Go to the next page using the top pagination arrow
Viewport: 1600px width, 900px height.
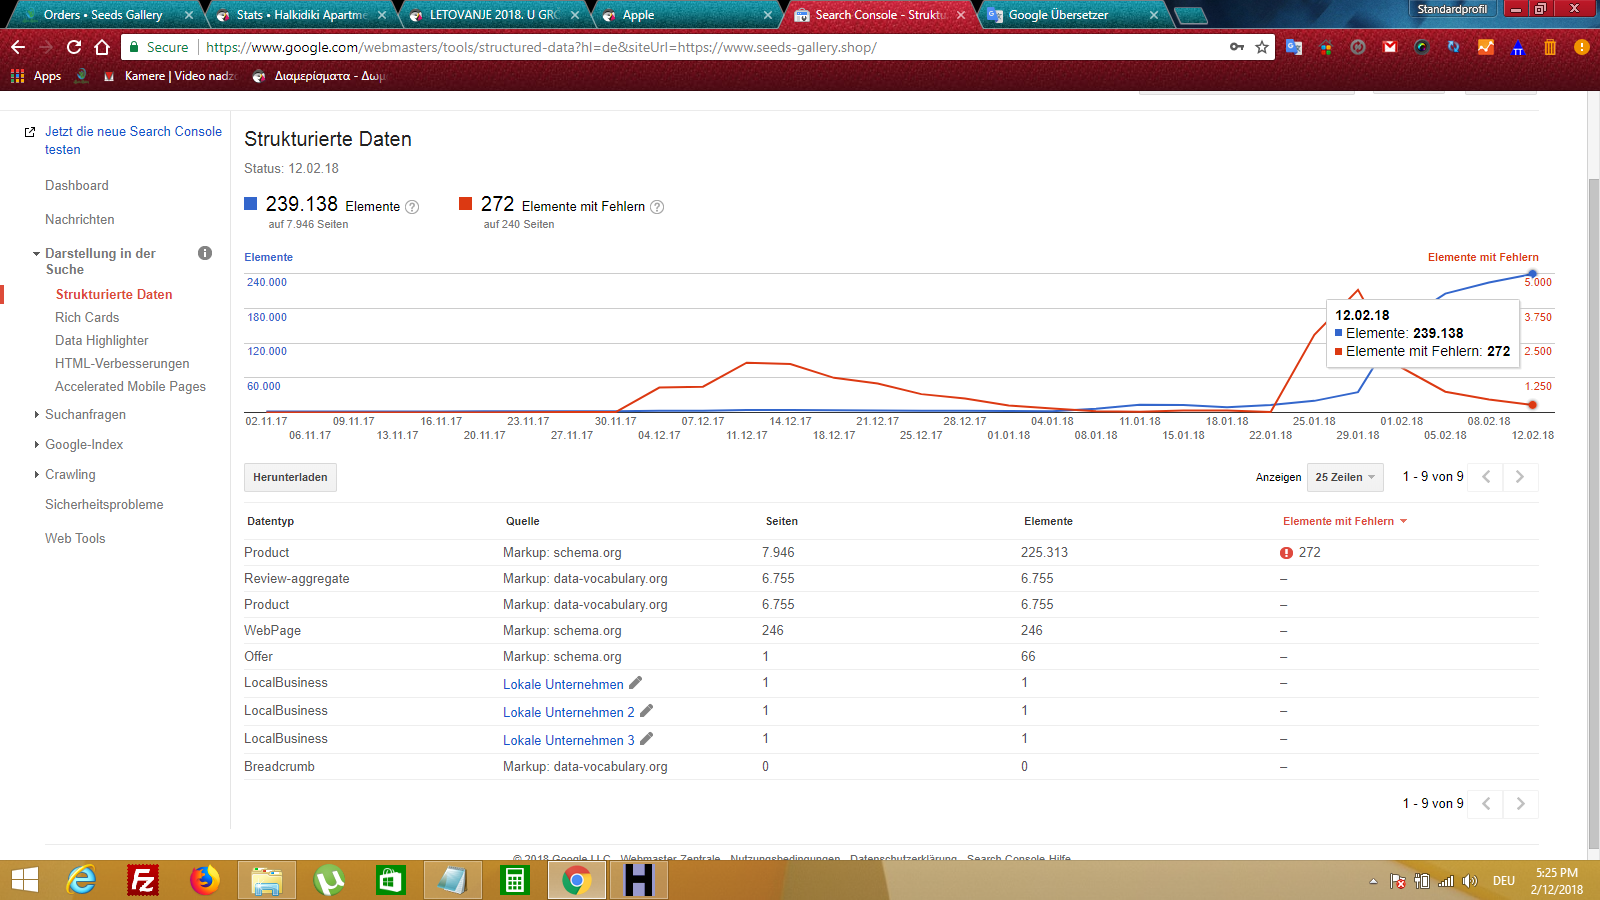(1520, 477)
